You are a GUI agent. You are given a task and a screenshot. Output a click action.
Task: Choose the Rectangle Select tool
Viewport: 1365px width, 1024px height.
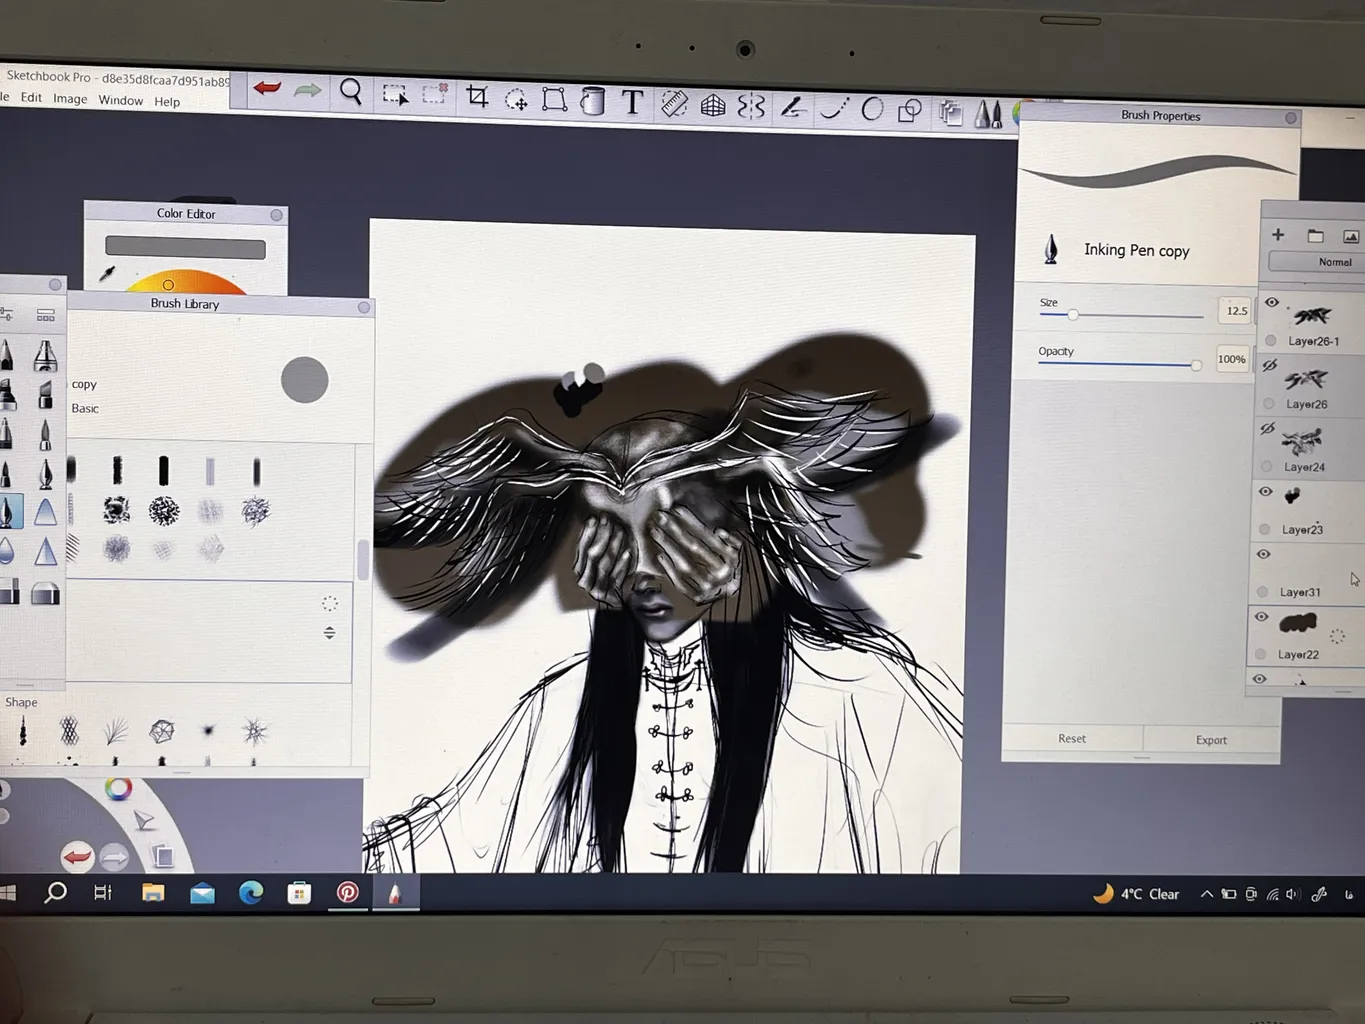coord(395,95)
